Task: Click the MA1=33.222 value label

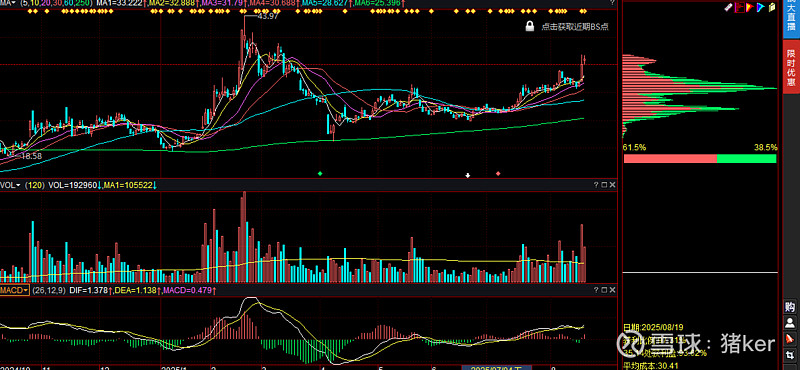Action: coord(119,4)
